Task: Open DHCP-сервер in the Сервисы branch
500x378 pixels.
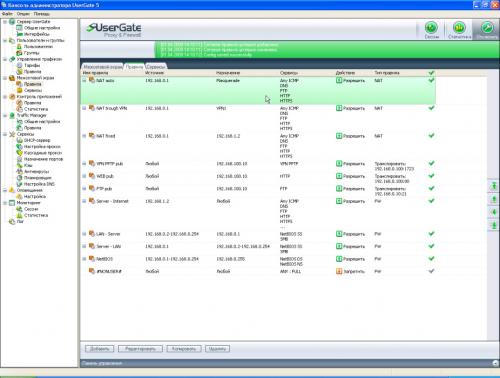Action: (37, 140)
